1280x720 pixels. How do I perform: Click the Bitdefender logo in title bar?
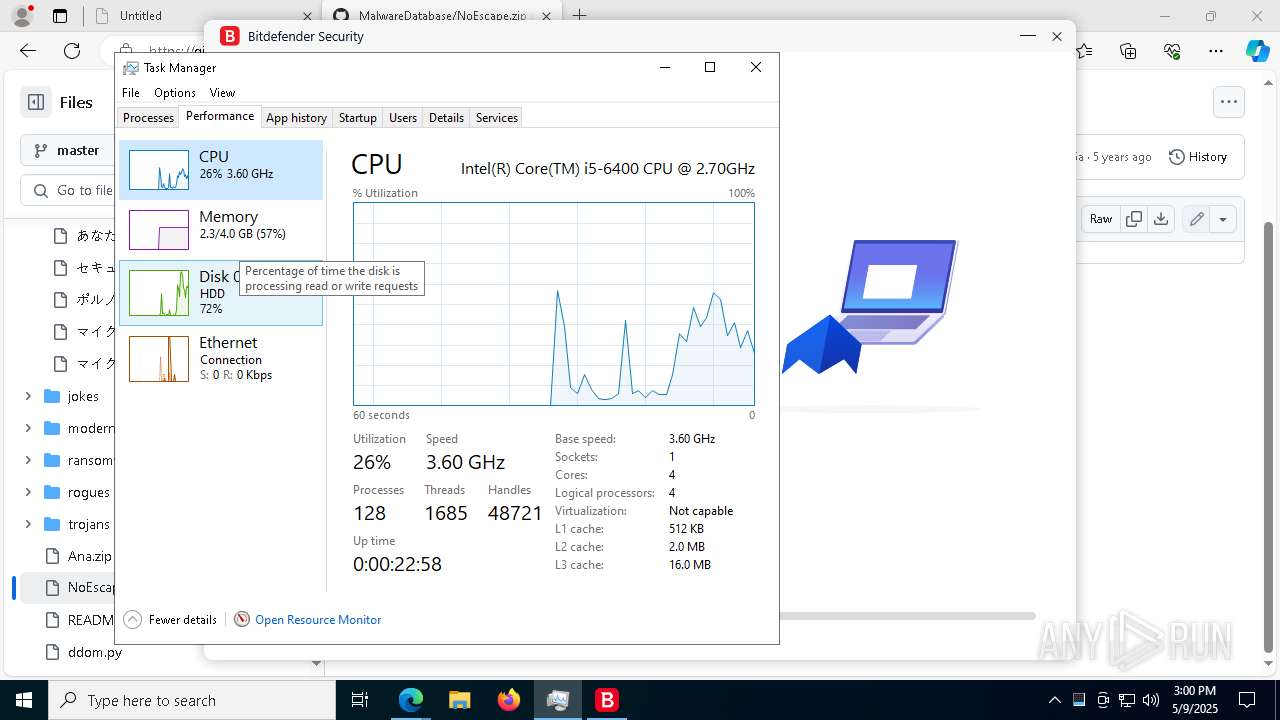coord(230,36)
